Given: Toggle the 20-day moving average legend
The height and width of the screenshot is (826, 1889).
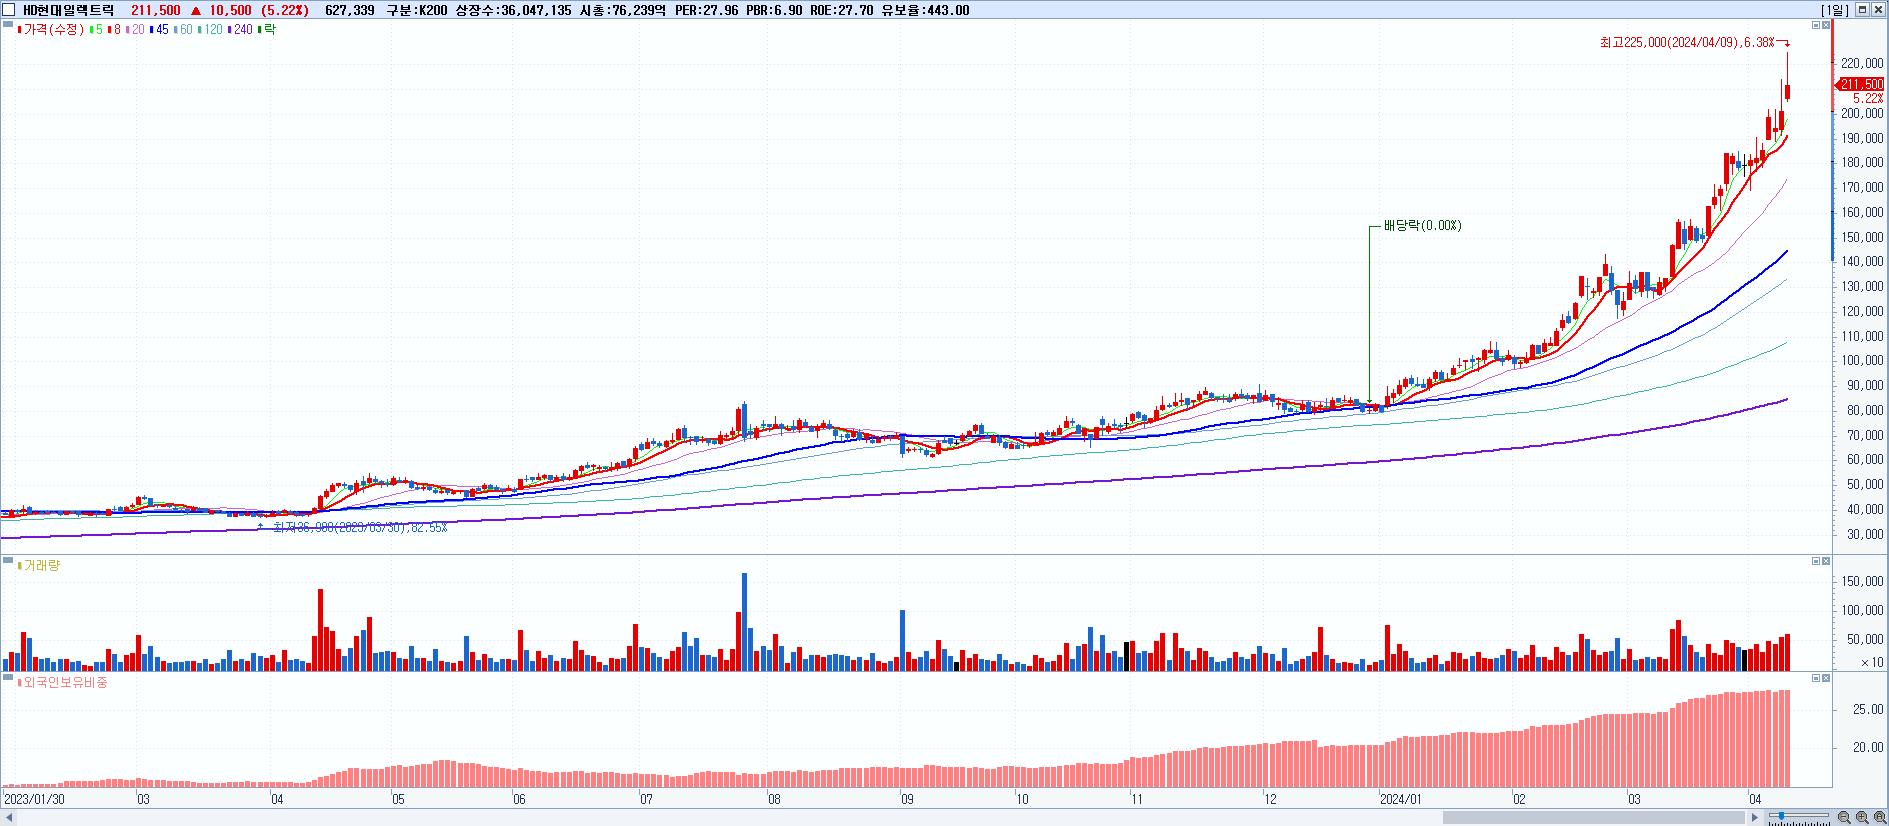Looking at the screenshot, I should coord(135,30).
